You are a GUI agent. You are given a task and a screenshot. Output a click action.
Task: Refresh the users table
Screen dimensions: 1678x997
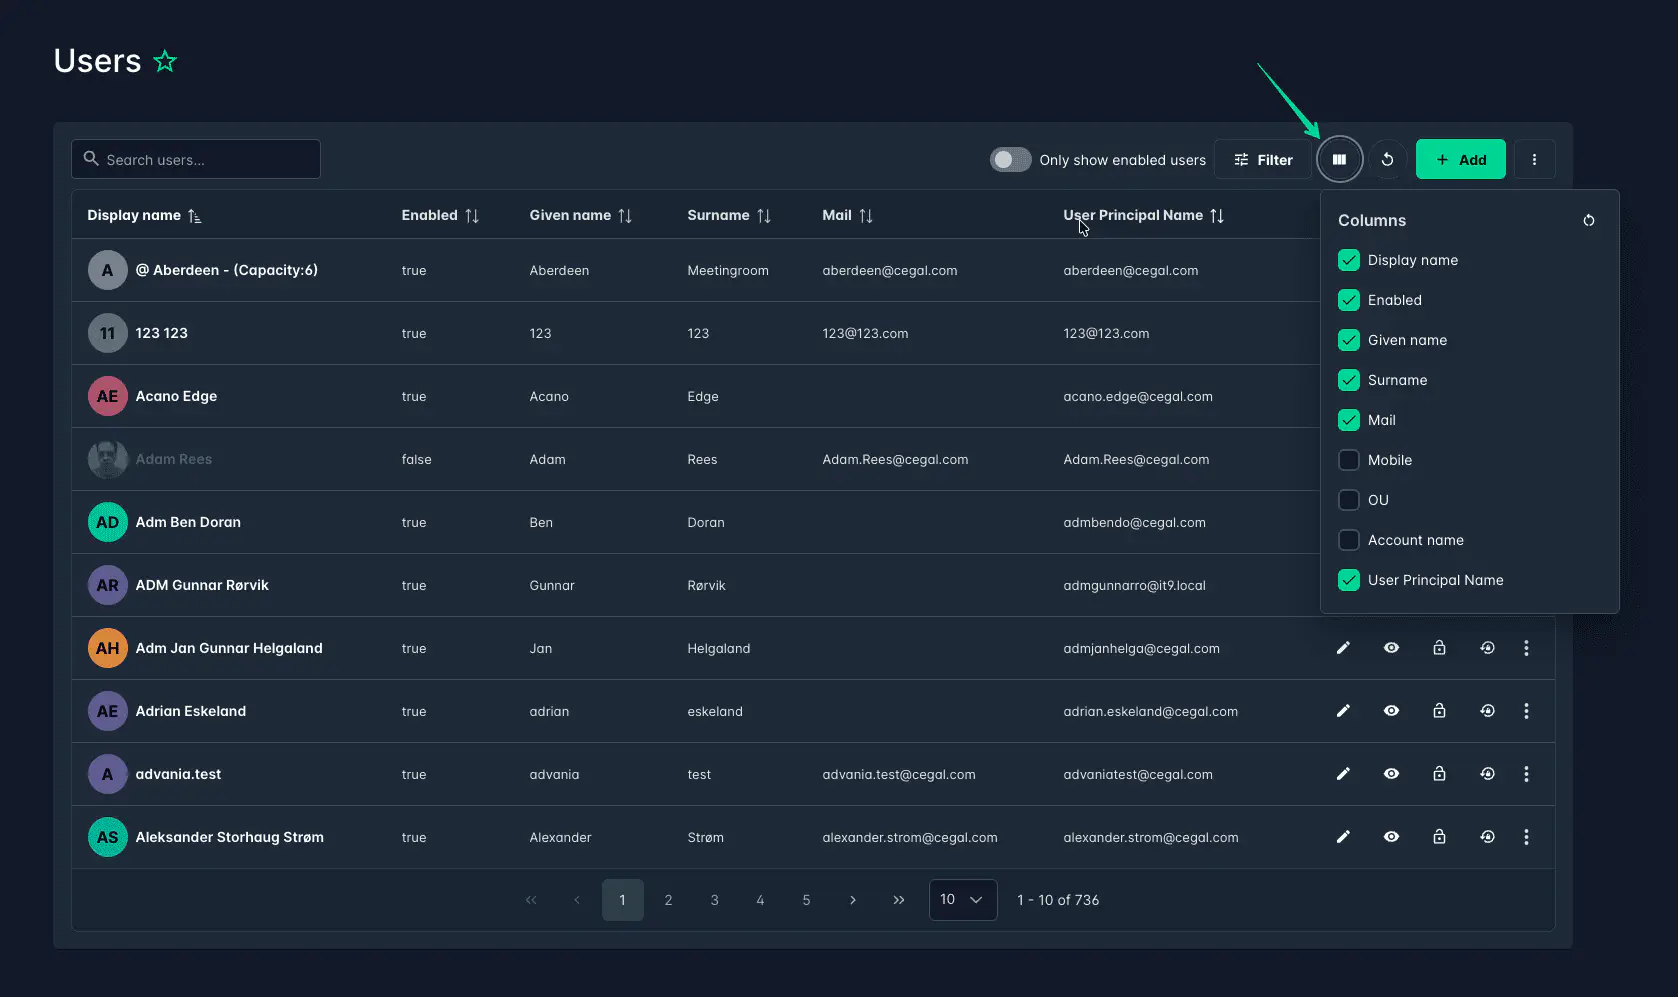tap(1388, 159)
